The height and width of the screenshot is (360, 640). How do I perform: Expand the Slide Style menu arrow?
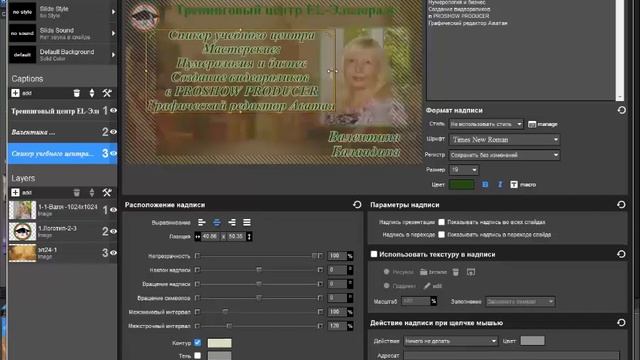pos(113,12)
